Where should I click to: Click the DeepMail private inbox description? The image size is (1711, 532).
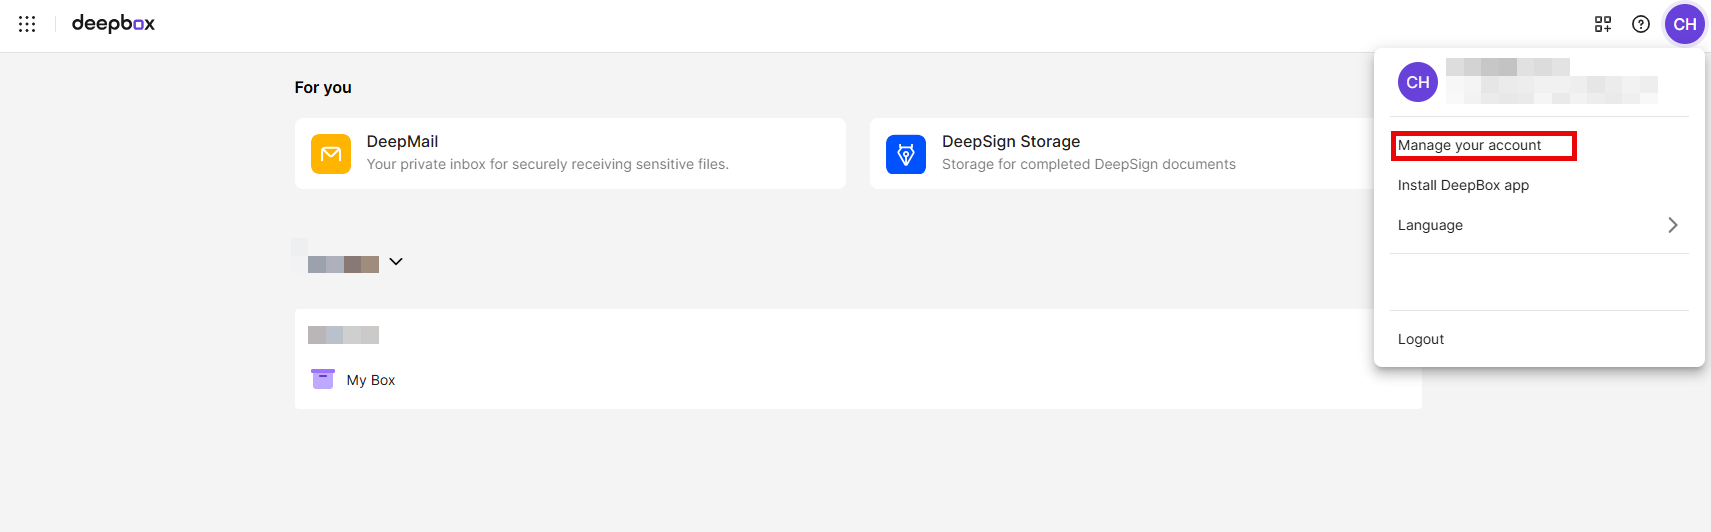click(x=547, y=165)
